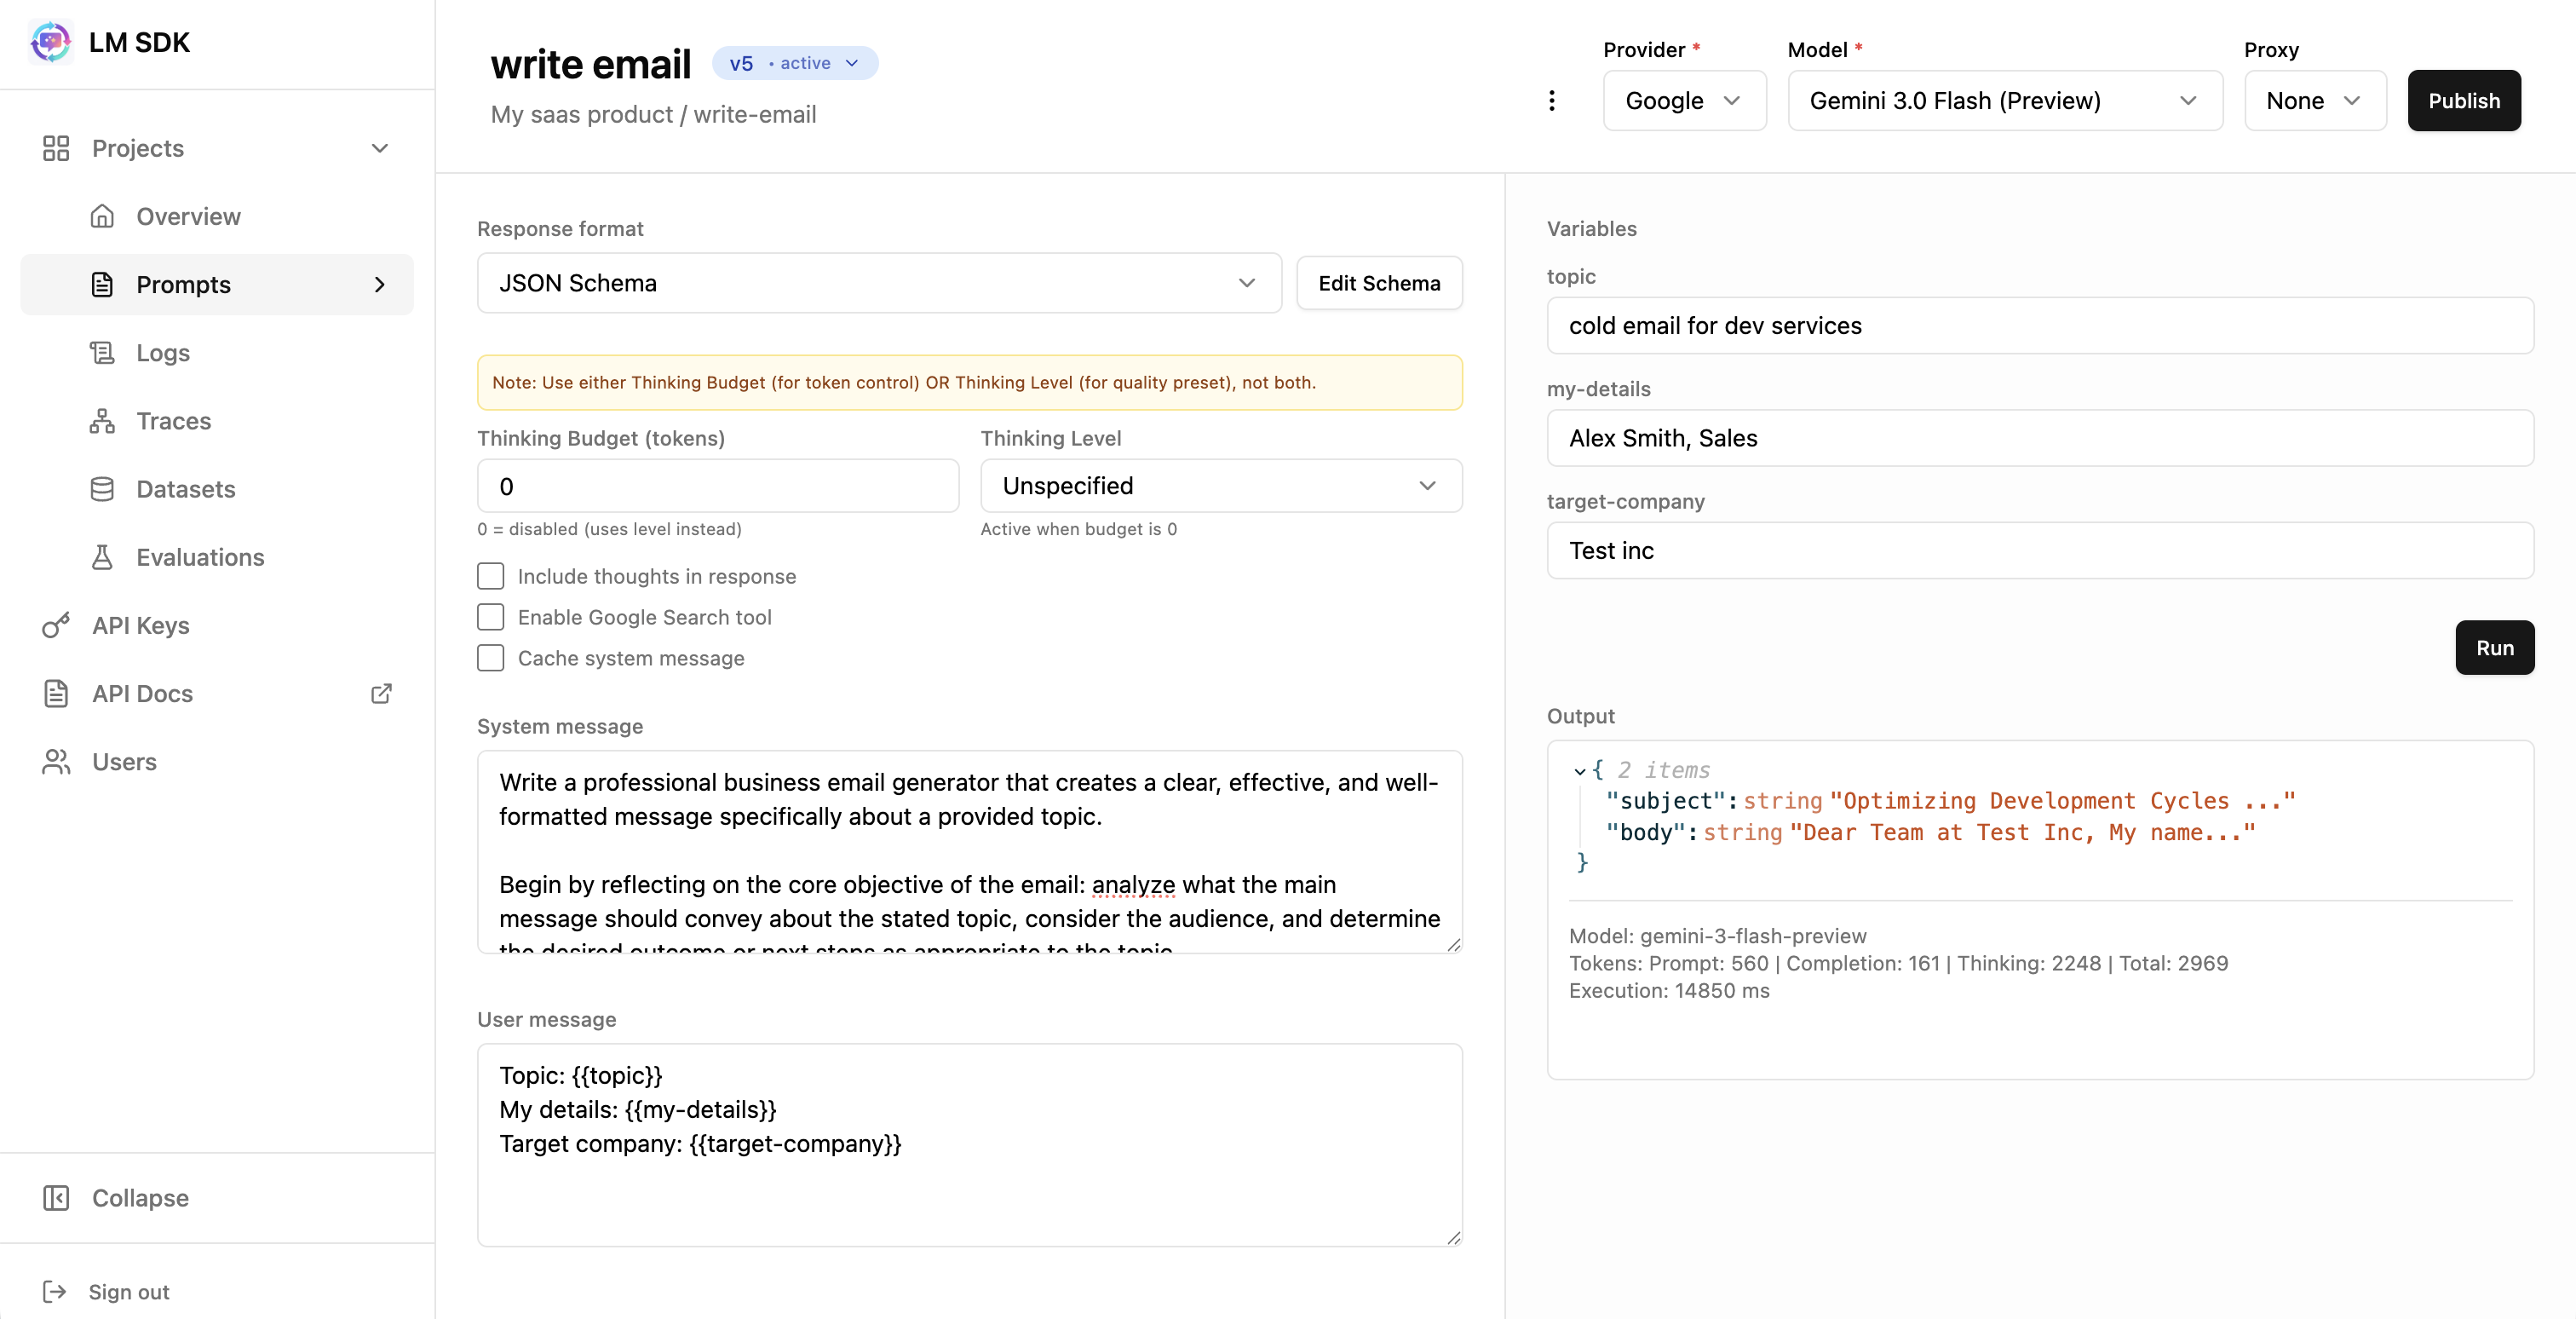Image resolution: width=2576 pixels, height=1319 pixels.
Task: Click the Datasets database icon
Action: tap(102, 489)
